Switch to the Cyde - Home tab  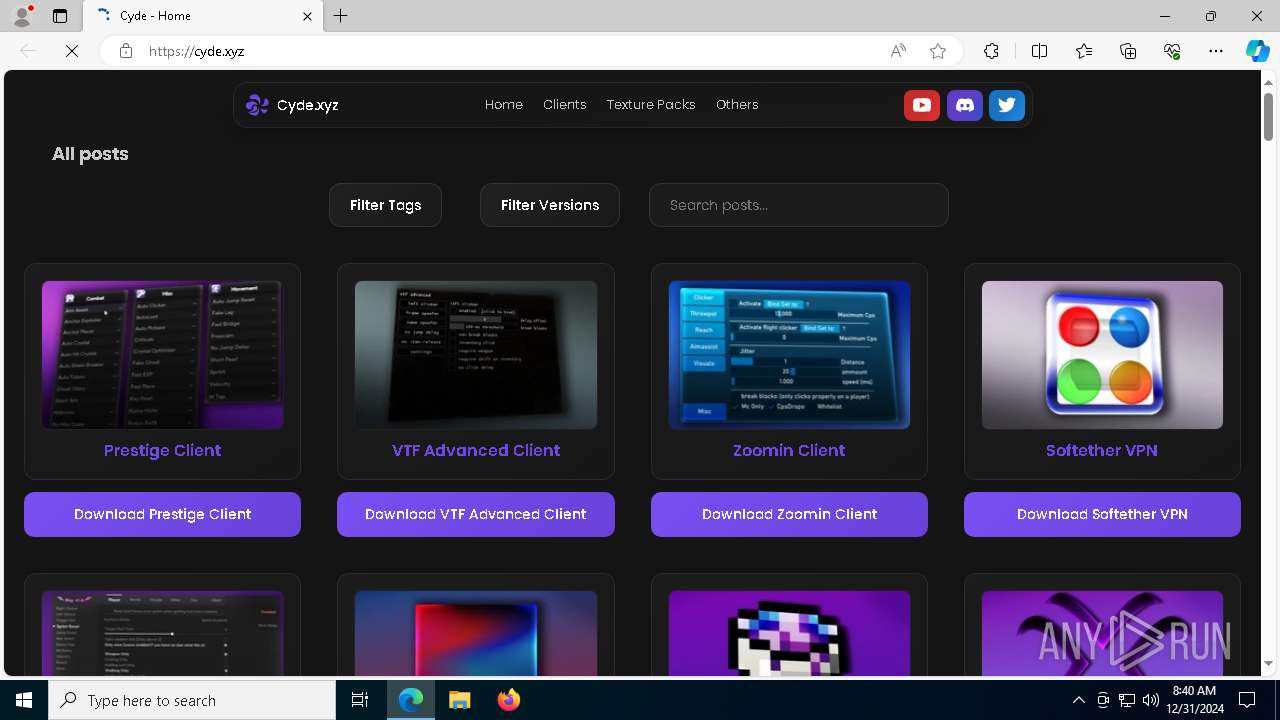[202, 16]
